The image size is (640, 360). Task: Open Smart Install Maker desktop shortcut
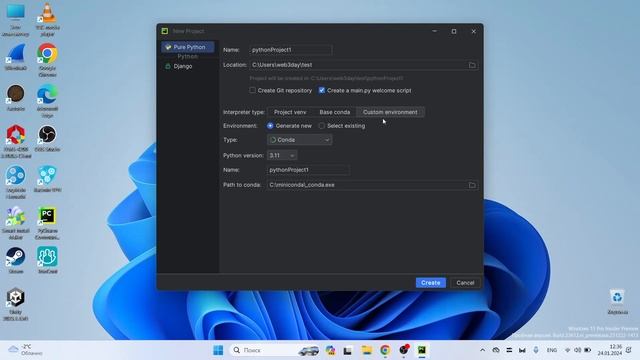tap(16, 223)
